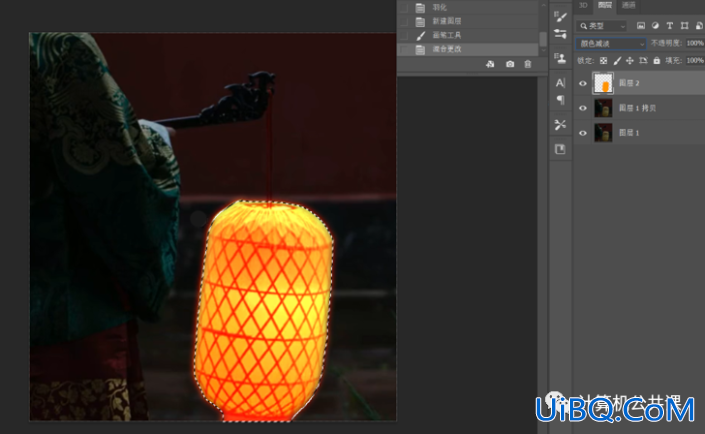Viewport: 705px width, 434px height.
Task: Click 图层 2 layer thumbnail
Action: [x=603, y=83]
